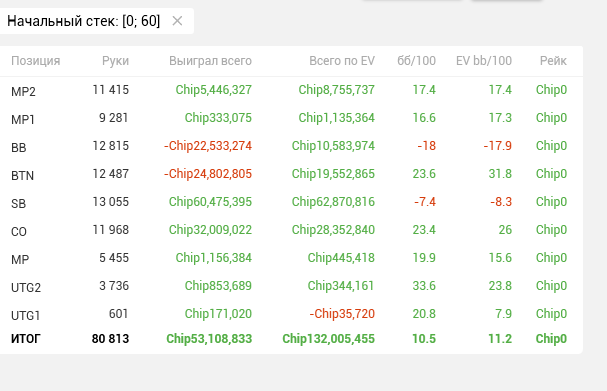
Task: Sort by Рейк column header
Action: coord(553,61)
